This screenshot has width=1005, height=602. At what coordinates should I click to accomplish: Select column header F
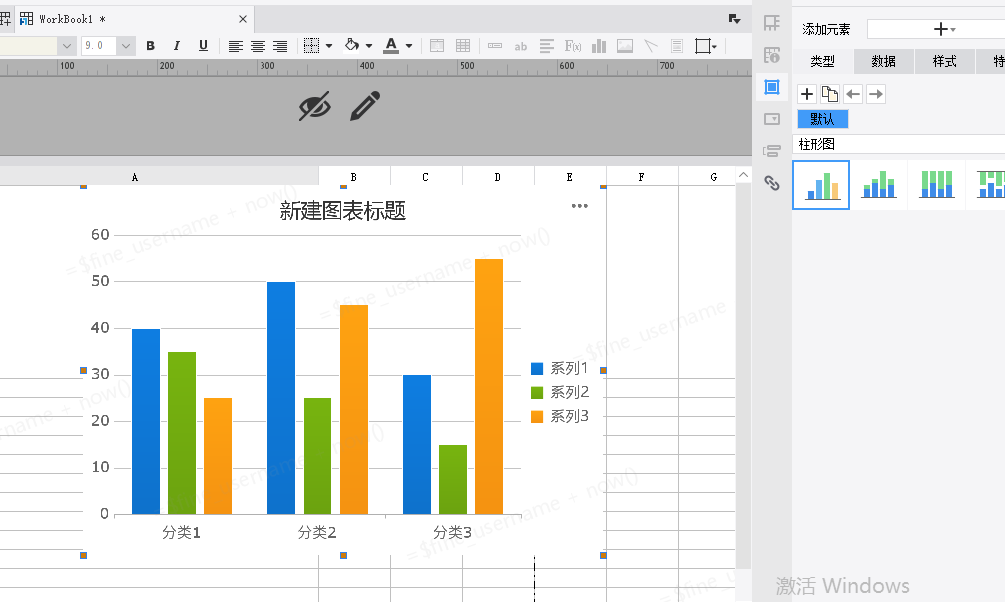642,177
